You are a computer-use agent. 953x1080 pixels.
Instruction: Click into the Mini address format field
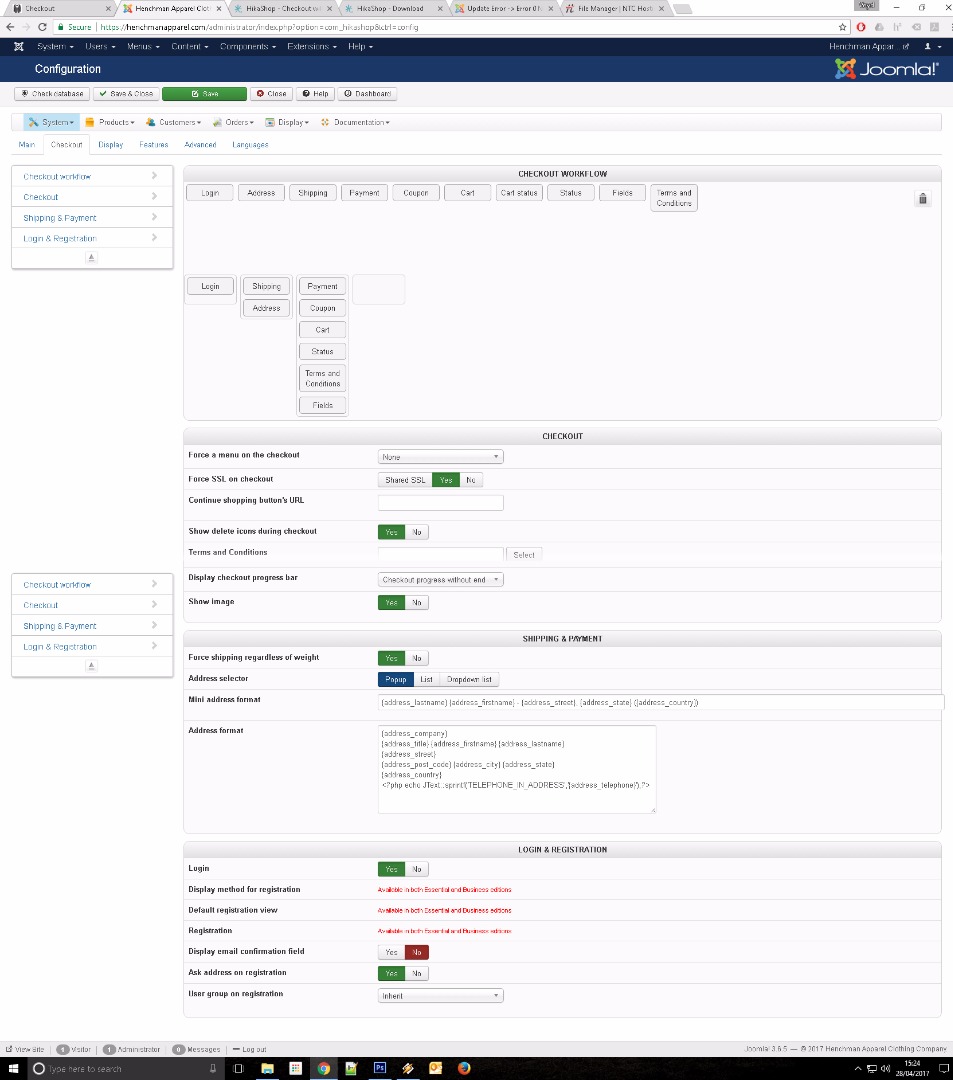[x=660, y=703]
